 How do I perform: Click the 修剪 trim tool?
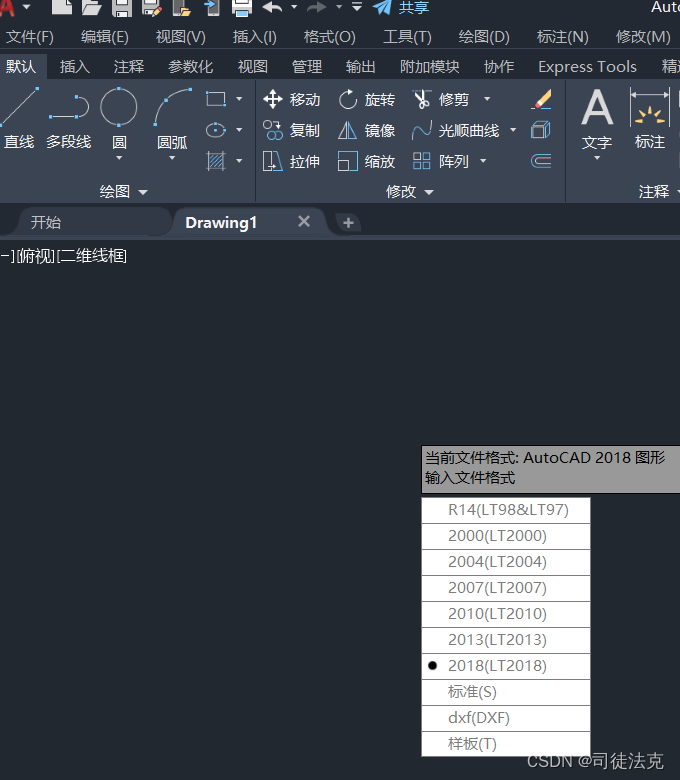[441, 99]
